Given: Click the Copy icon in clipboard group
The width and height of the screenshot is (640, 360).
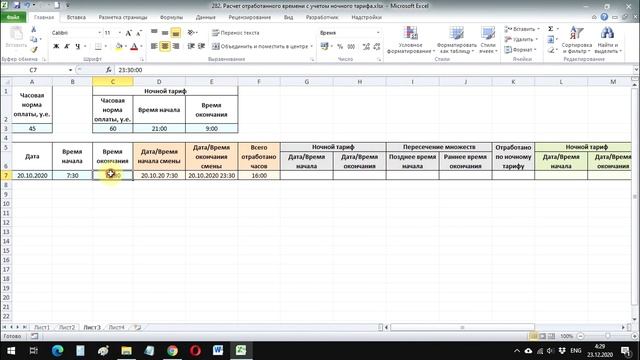Looking at the screenshot, I should click(34, 40).
